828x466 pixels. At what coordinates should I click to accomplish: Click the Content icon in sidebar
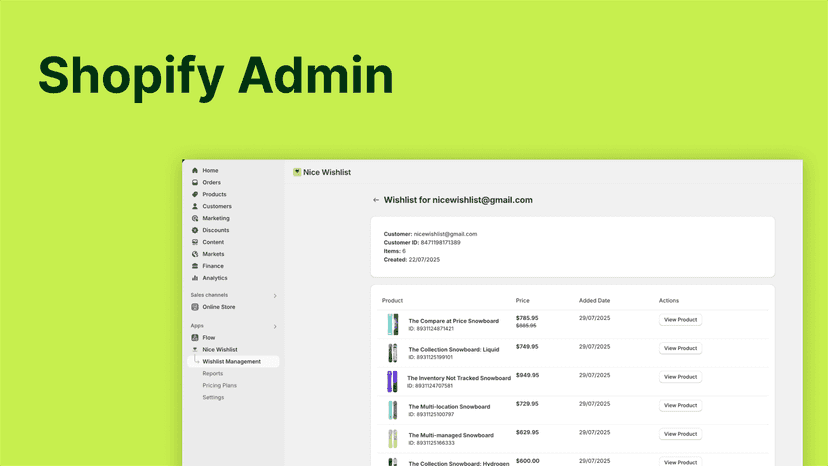pyautogui.click(x=195, y=242)
